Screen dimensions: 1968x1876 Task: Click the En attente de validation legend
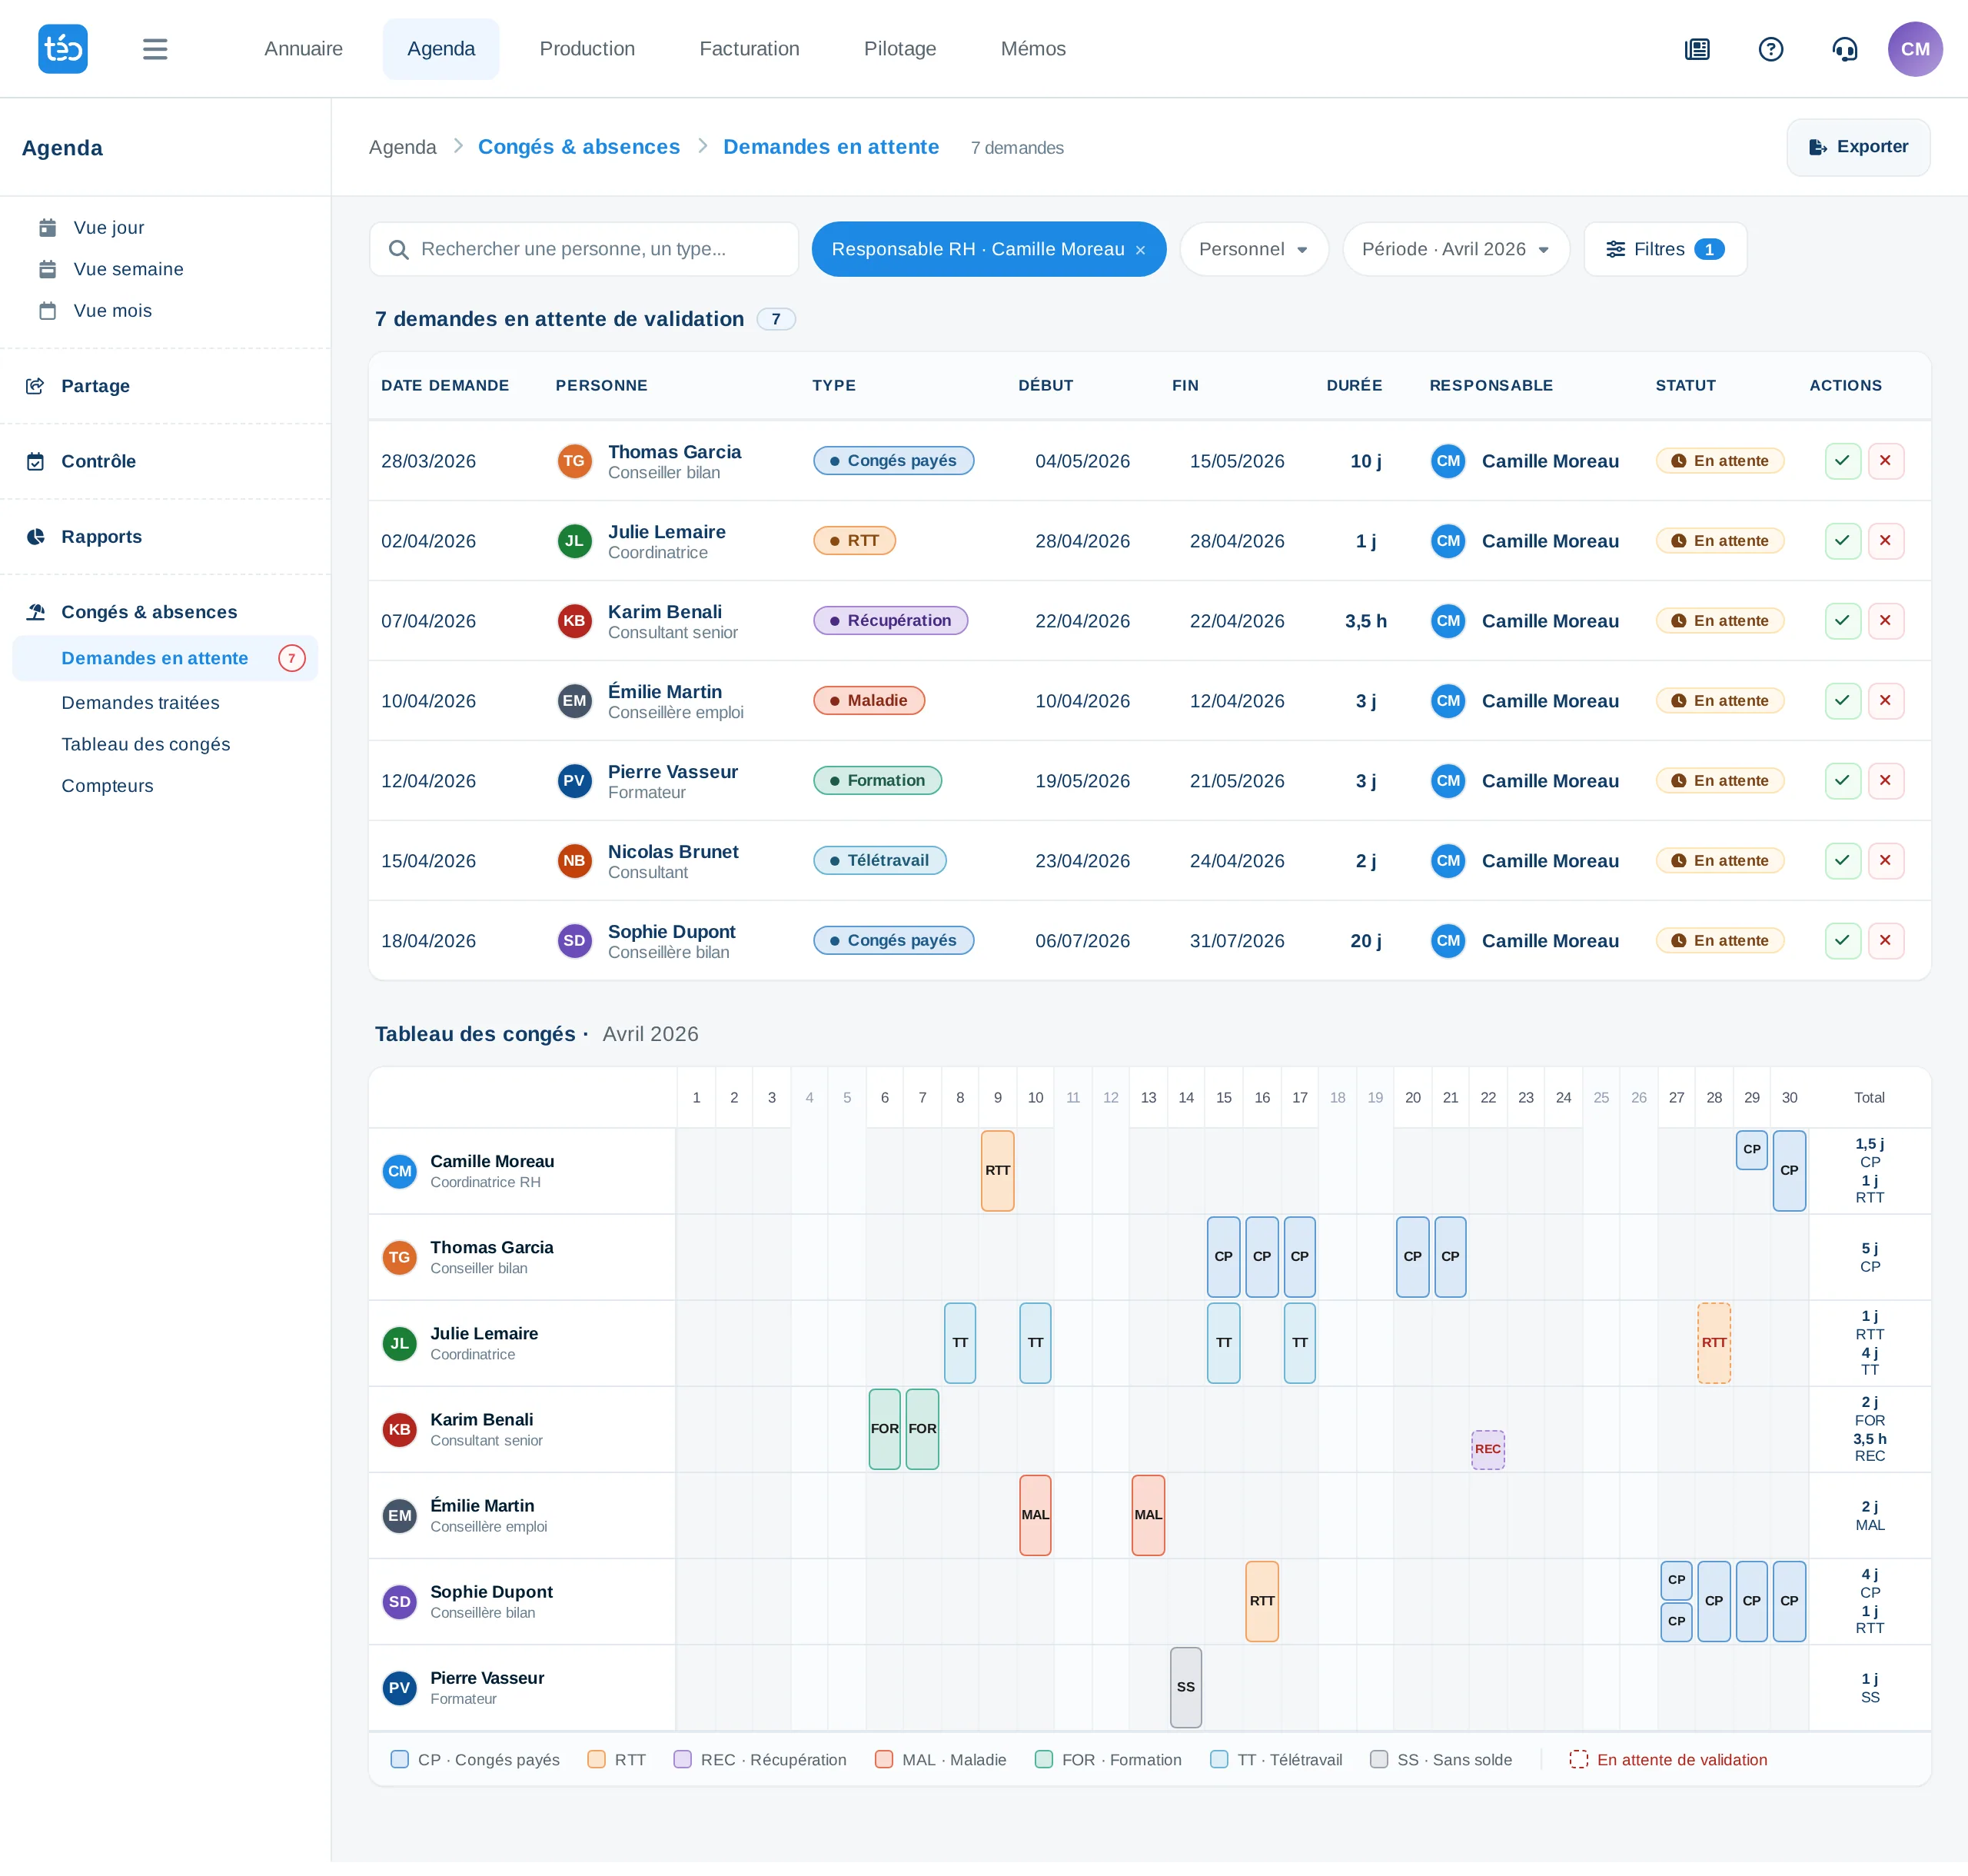[1668, 1760]
